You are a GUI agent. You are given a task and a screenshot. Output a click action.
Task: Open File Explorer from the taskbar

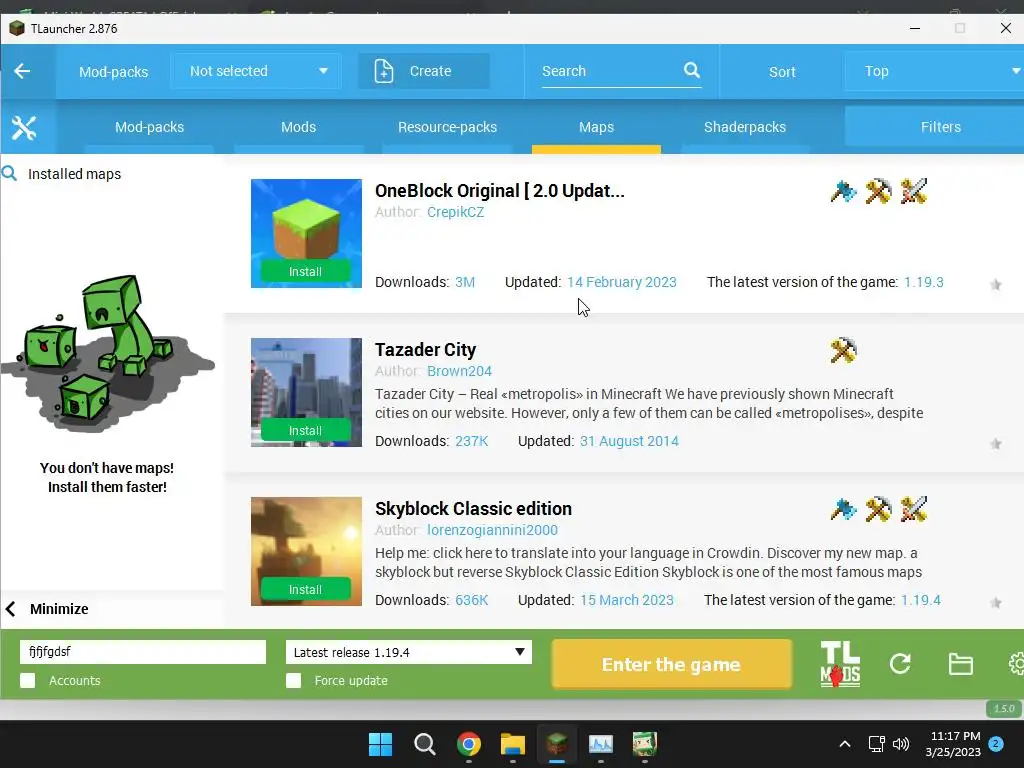click(513, 744)
